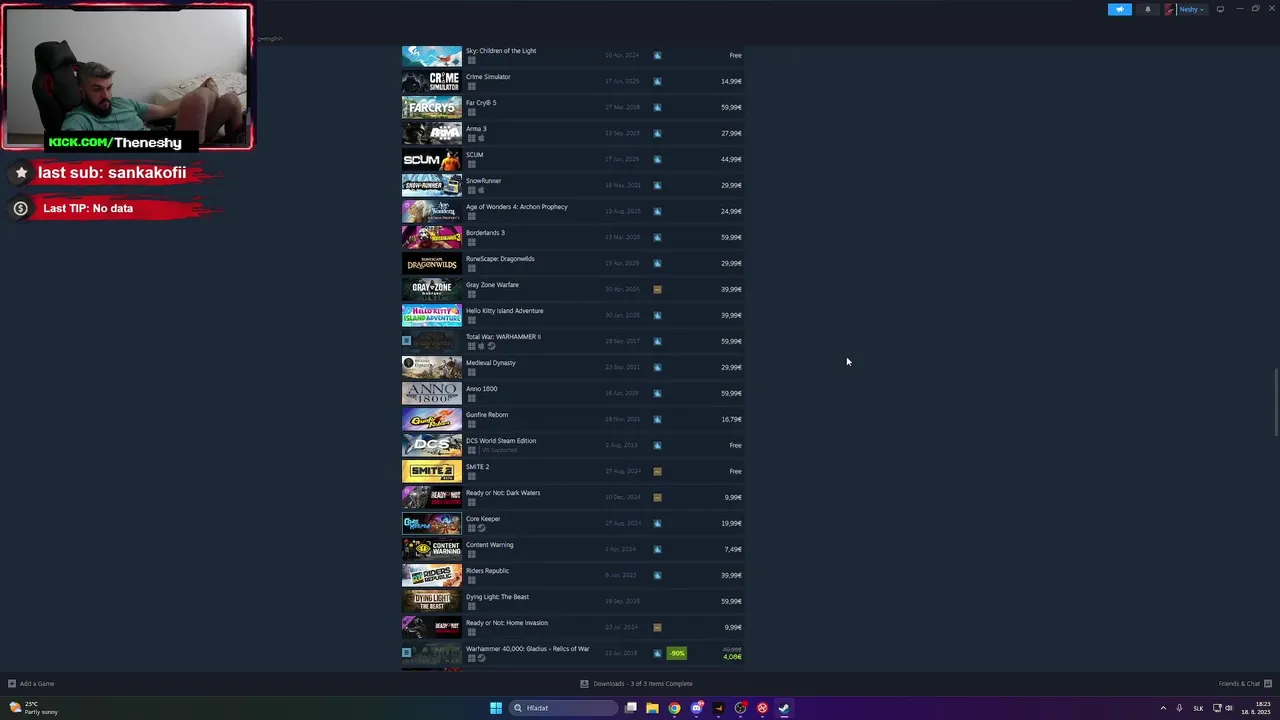Click the Gunfire Reborn price 16,79€
This screenshot has height=720, width=1280.
click(731, 419)
